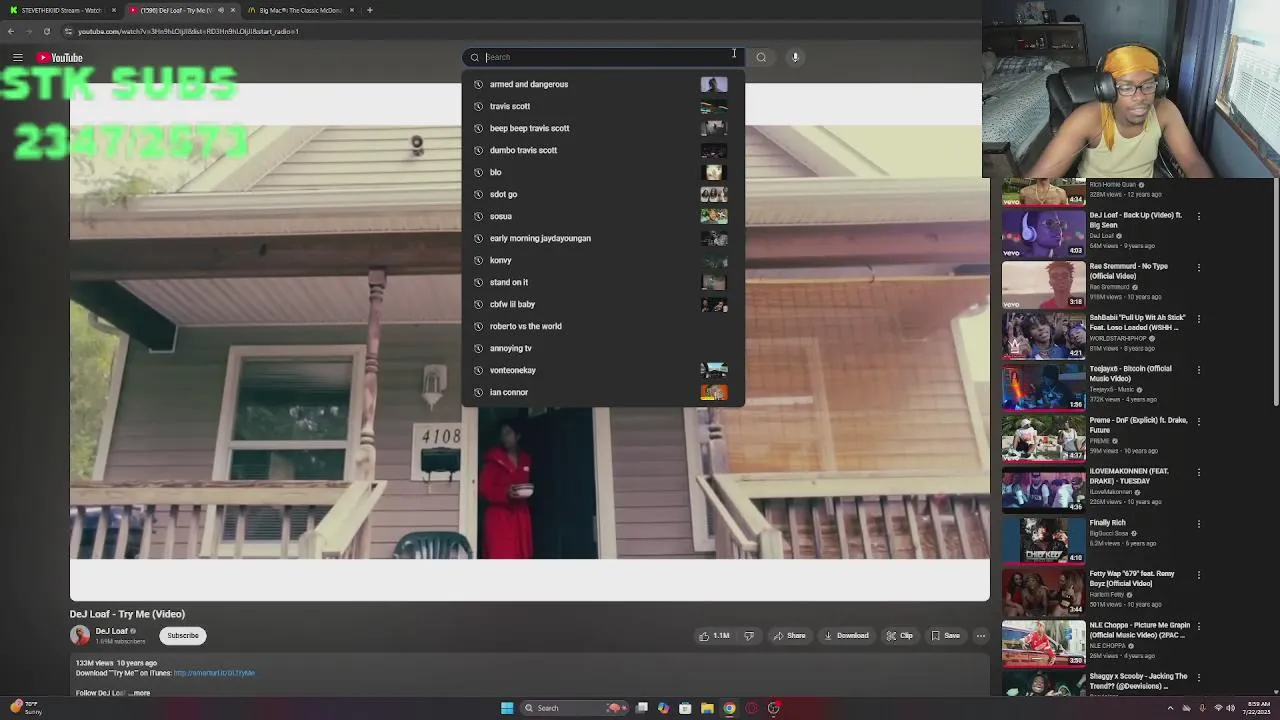Pick 'annoying tv' suggestion

[603, 348]
